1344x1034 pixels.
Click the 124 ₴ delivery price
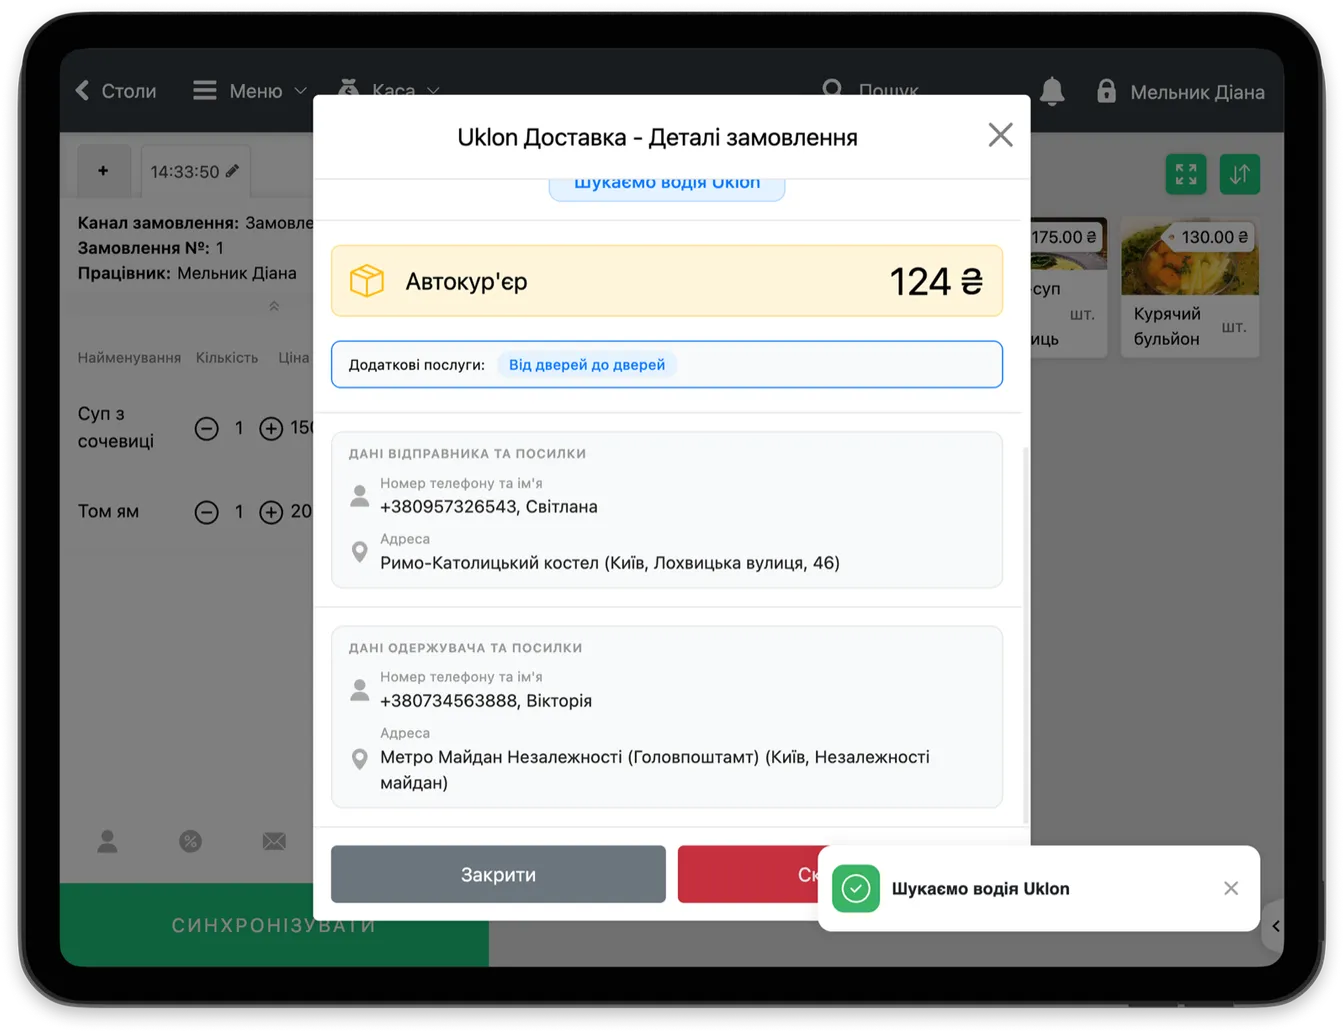coord(936,282)
